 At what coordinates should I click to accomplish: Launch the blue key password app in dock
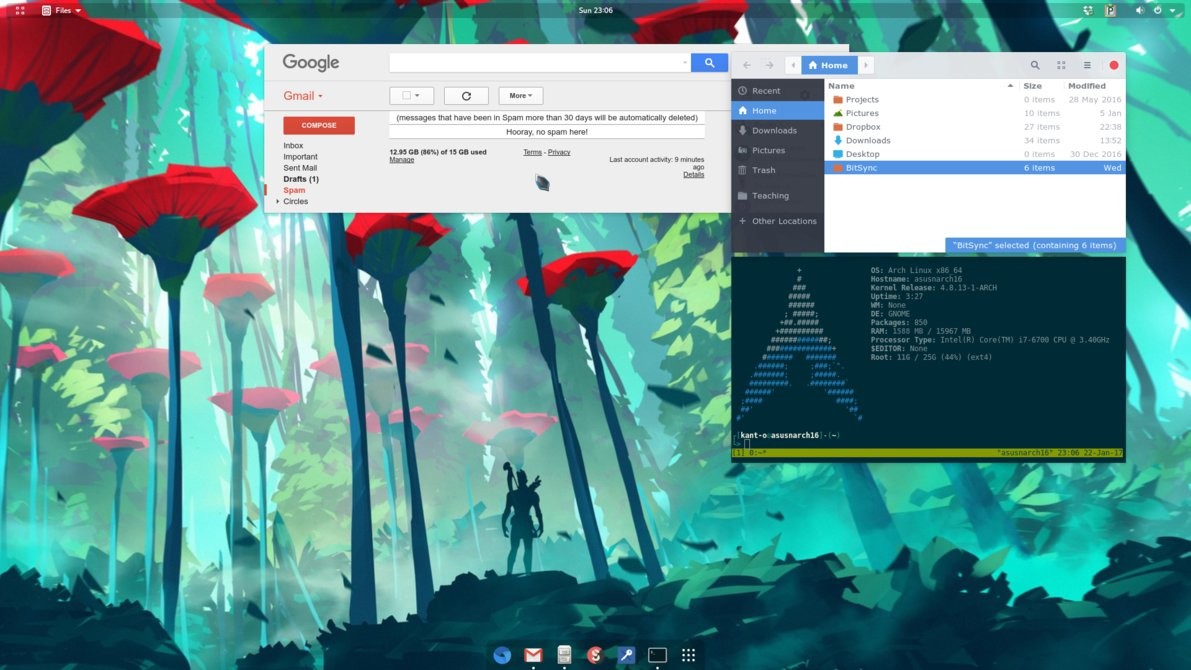626,655
